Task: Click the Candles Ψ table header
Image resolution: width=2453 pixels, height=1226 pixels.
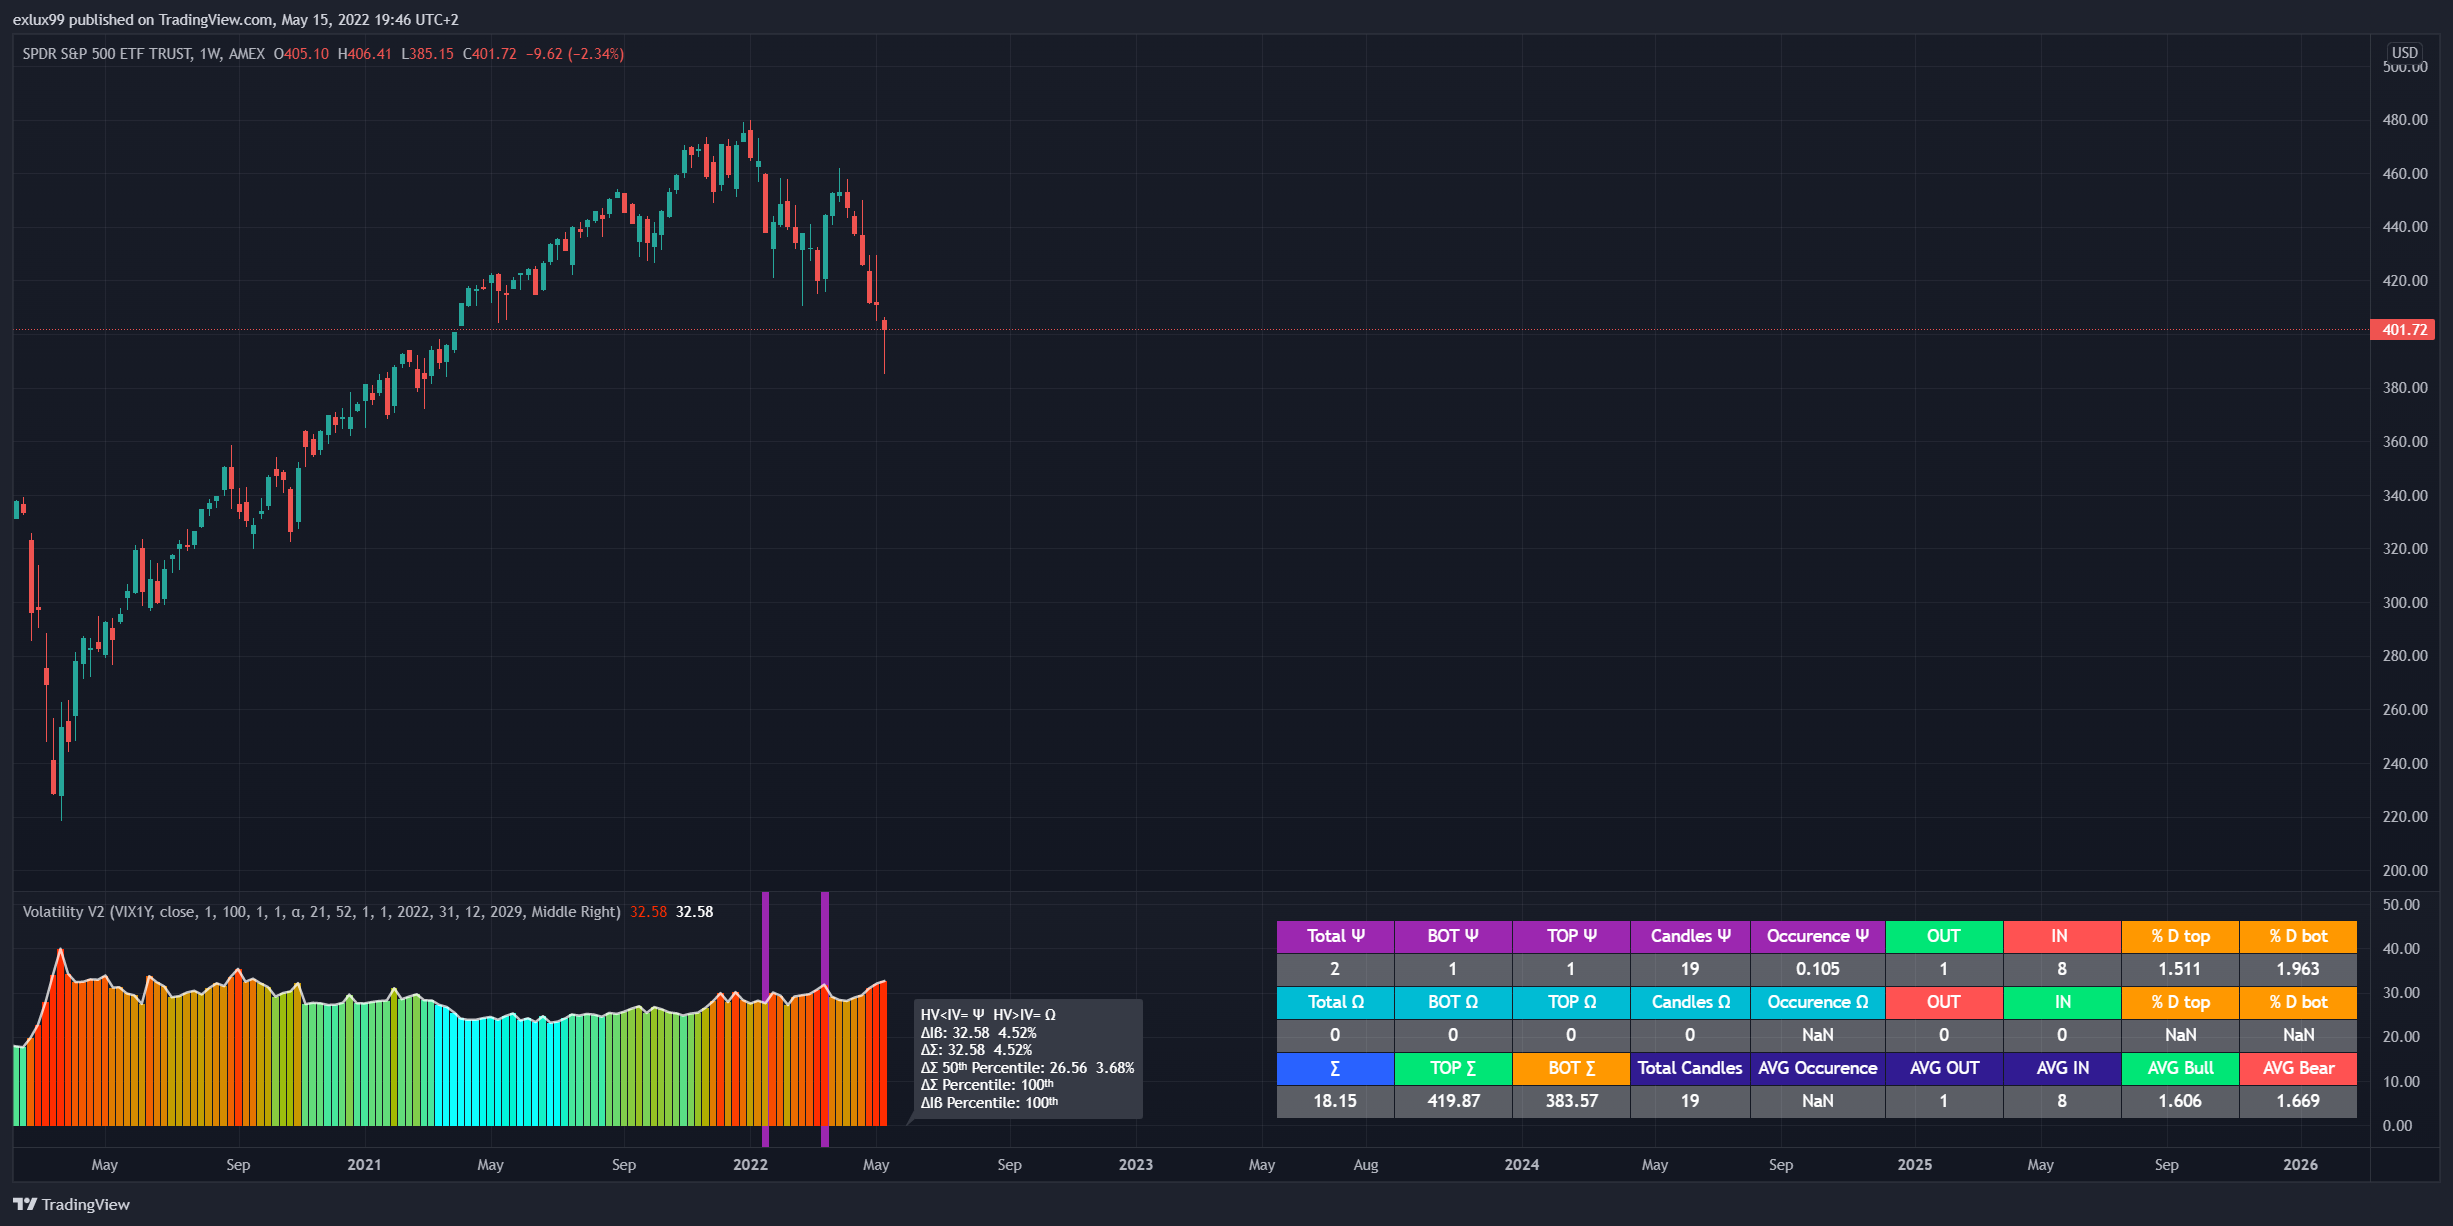Action: 1690,937
